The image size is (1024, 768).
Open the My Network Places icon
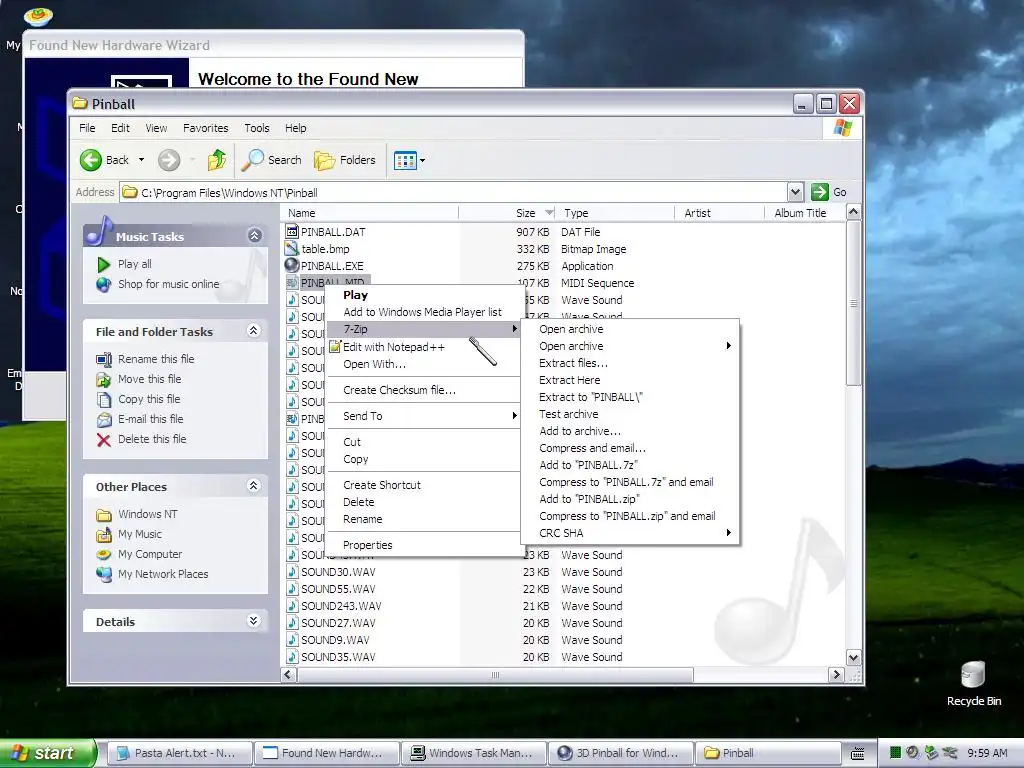[x=103, y=575]
